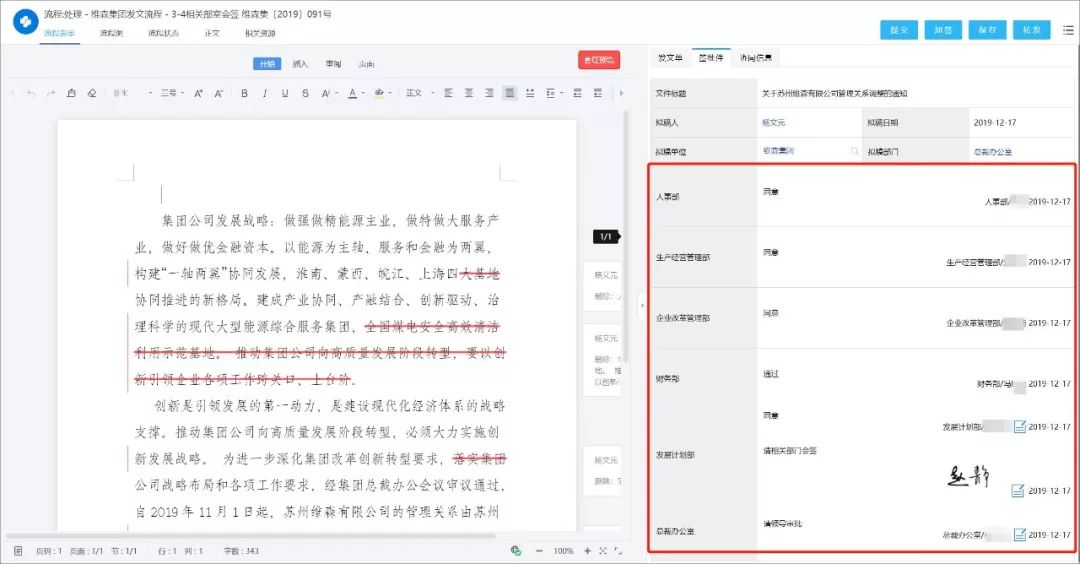
Task: Open the 签批件 panel tab
Action: point(711,58)
